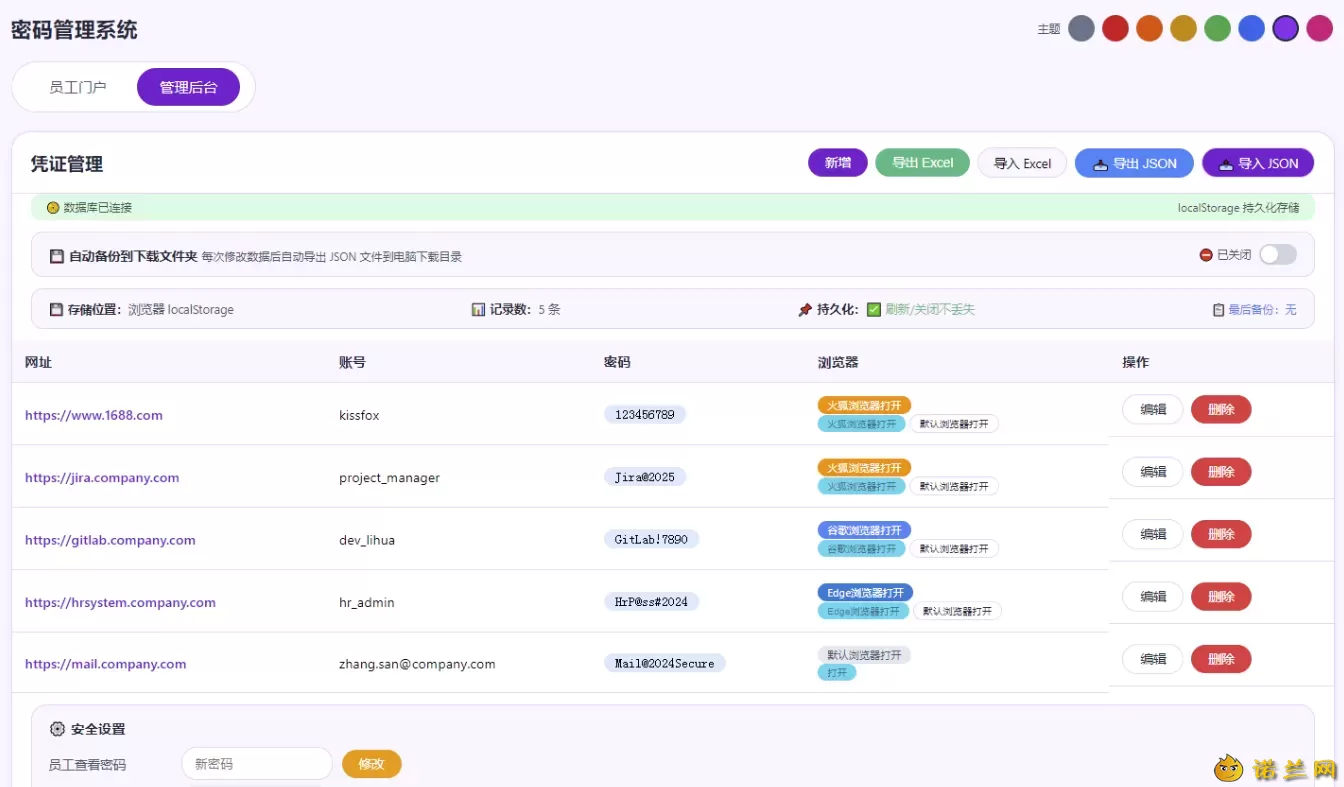Click 默认浏览器打开 in the jira row
The image size is (1344, 787).
(954, 486)
